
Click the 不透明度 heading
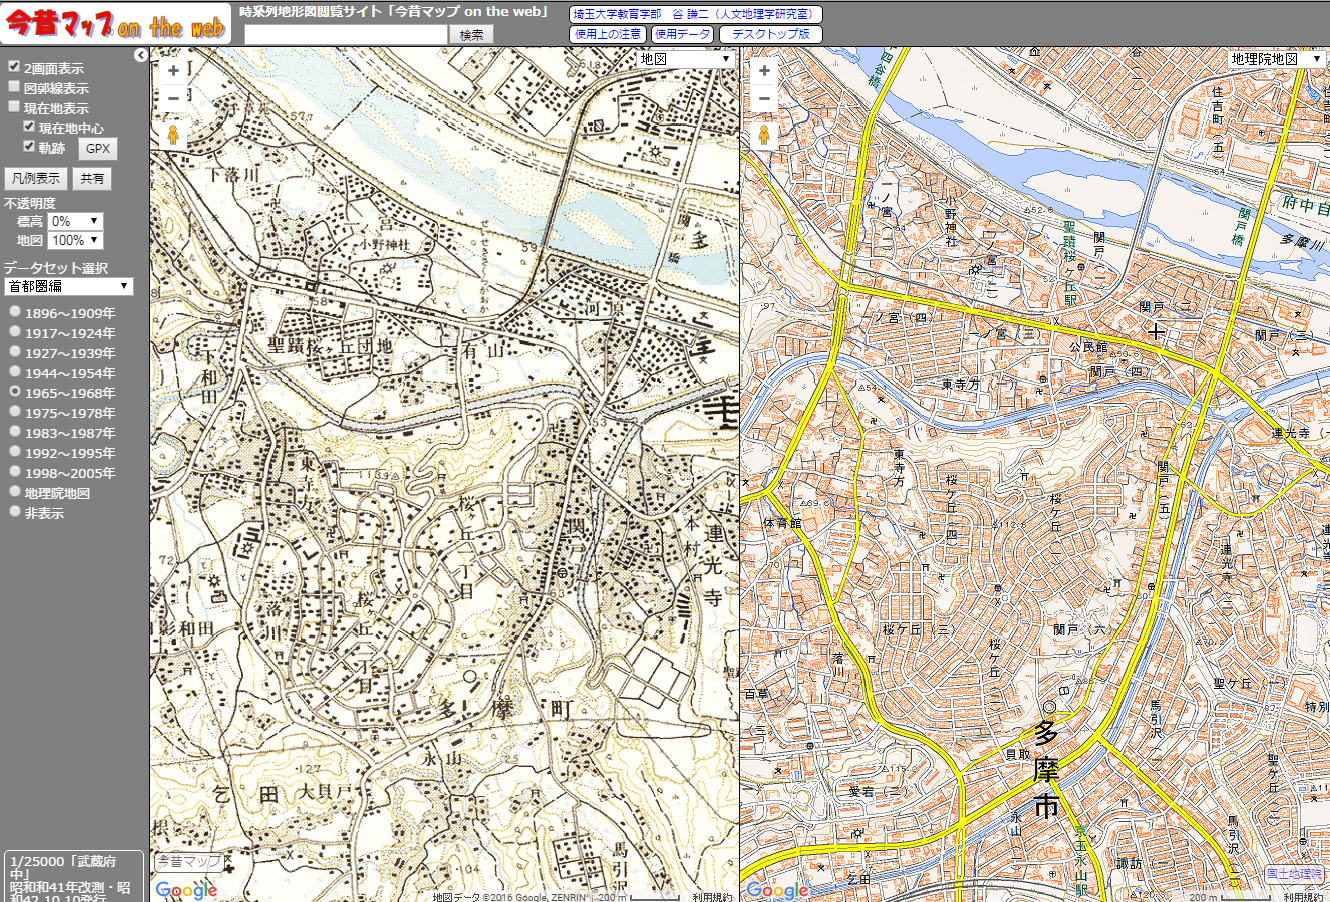(x=30, y=203)
